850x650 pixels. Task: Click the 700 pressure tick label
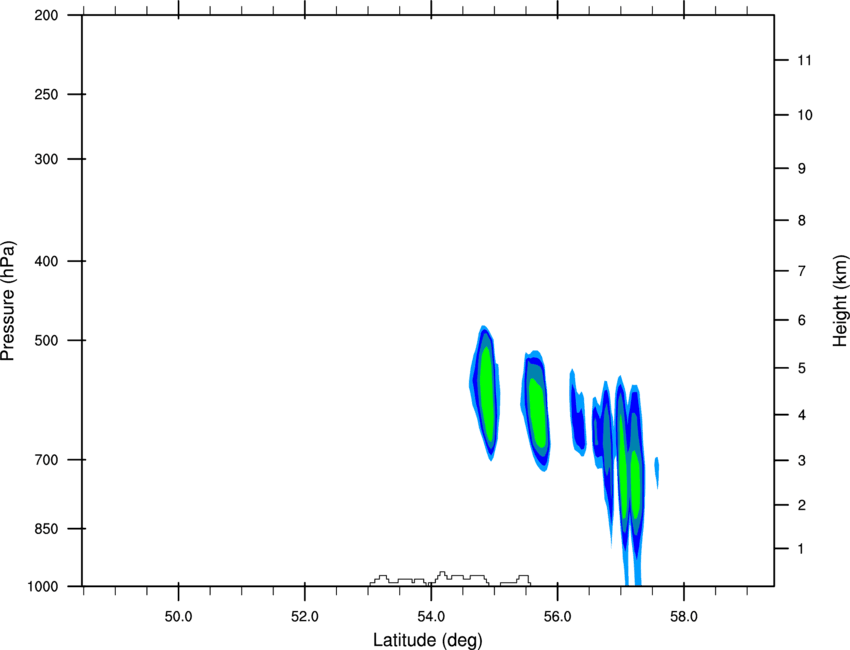tap(46, 460)
